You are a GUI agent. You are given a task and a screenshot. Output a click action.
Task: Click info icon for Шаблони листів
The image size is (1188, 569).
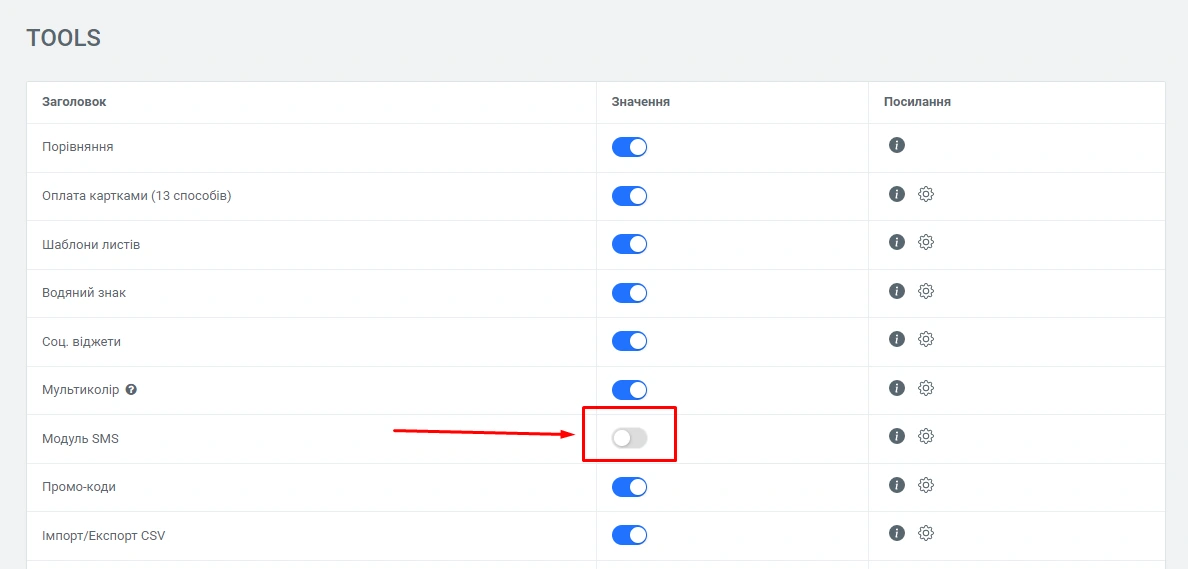tap(897, 242)
